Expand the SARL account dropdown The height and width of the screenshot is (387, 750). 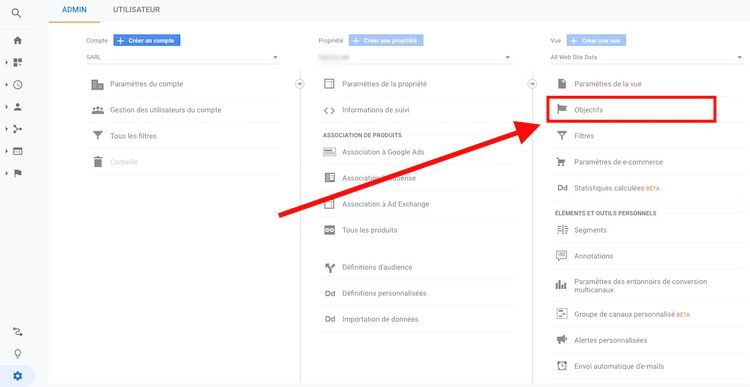[x=183, y=57]
